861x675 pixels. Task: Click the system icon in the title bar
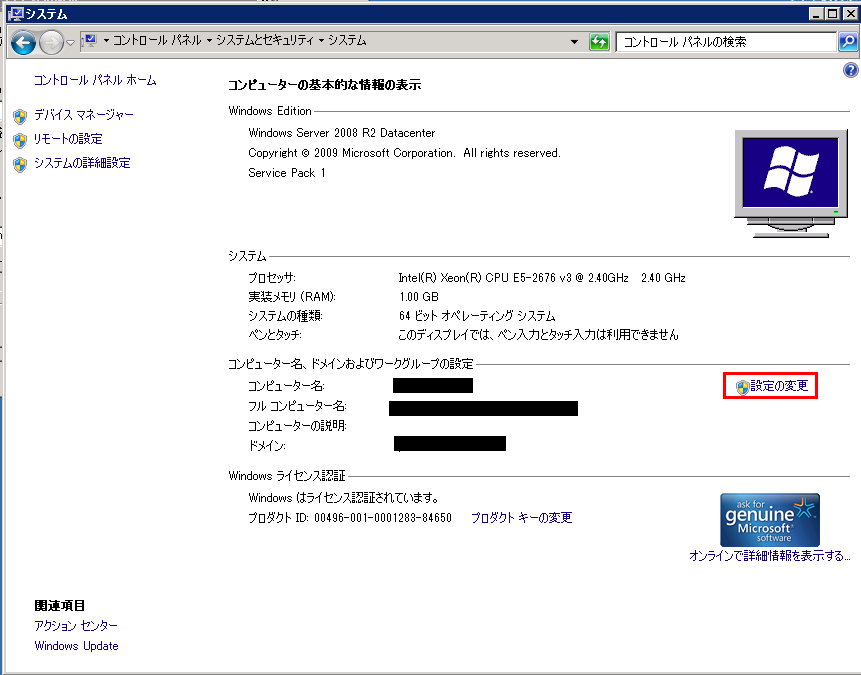12,13
